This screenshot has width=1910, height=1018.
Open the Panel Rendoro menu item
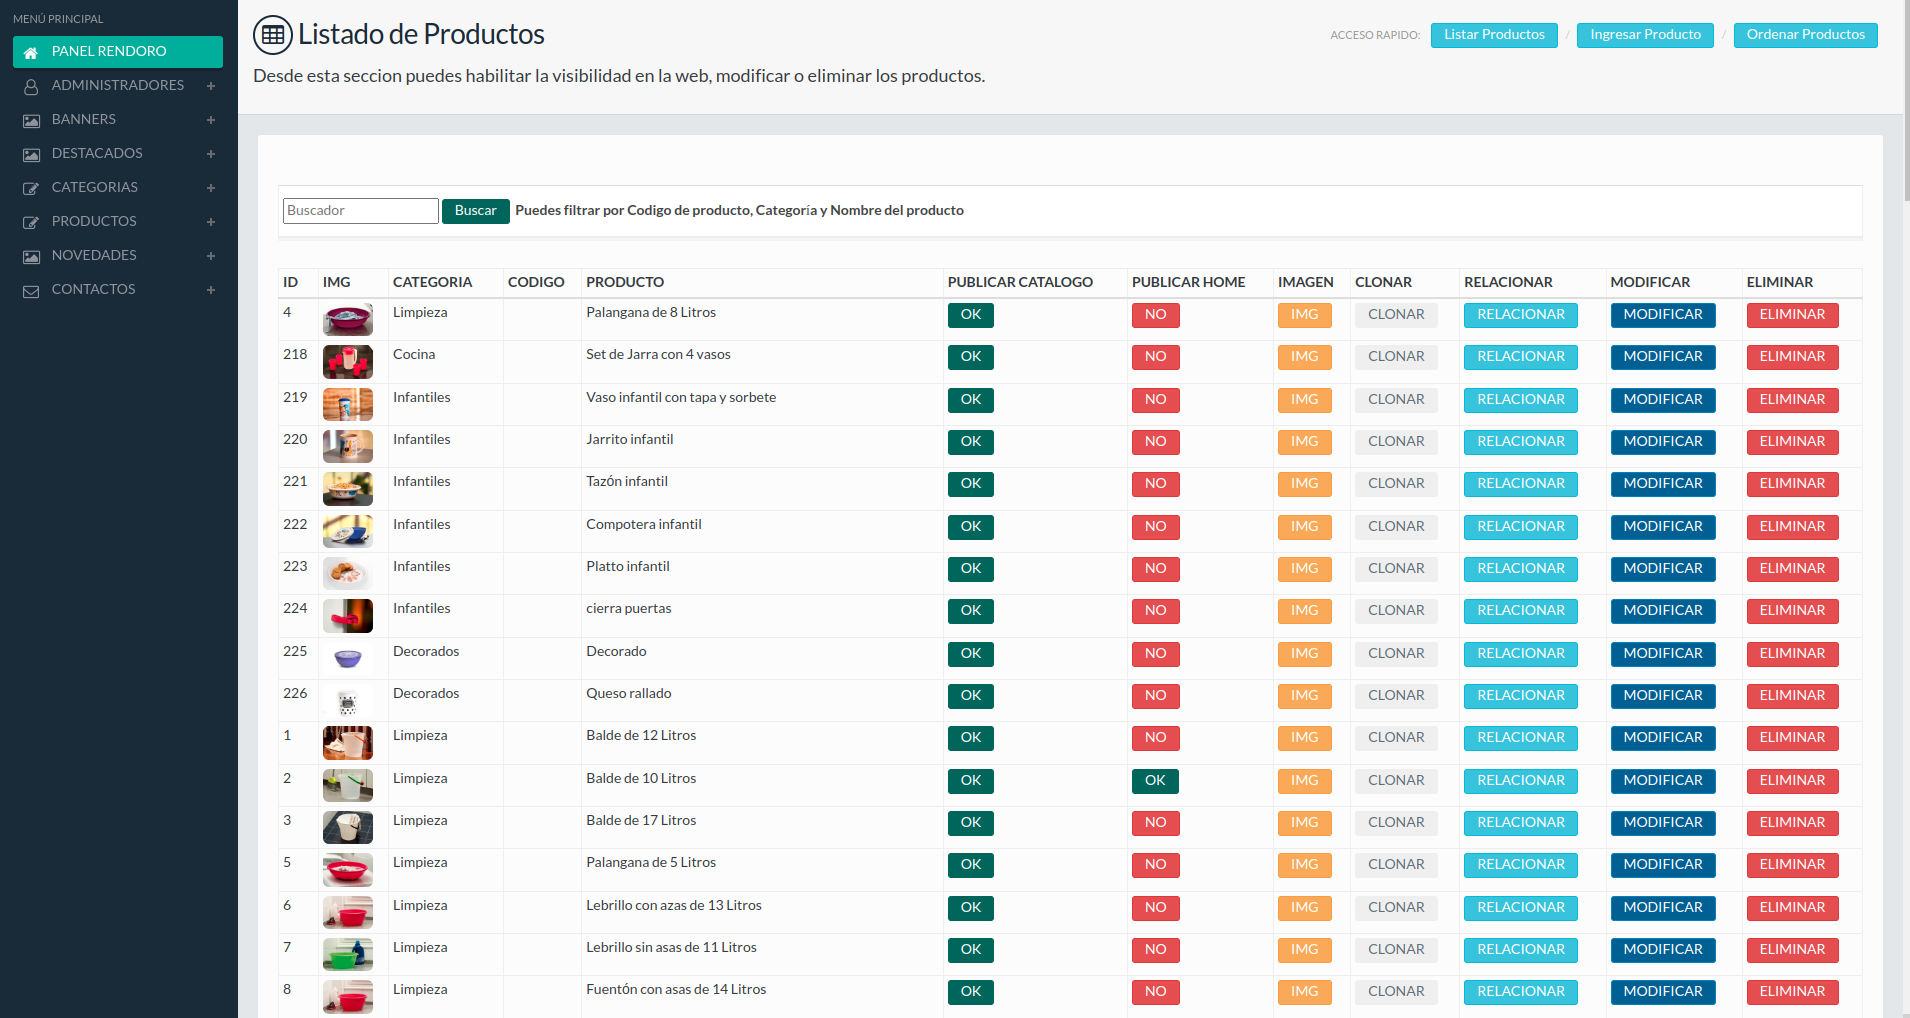pyautogui.click(x=118, y=52)
